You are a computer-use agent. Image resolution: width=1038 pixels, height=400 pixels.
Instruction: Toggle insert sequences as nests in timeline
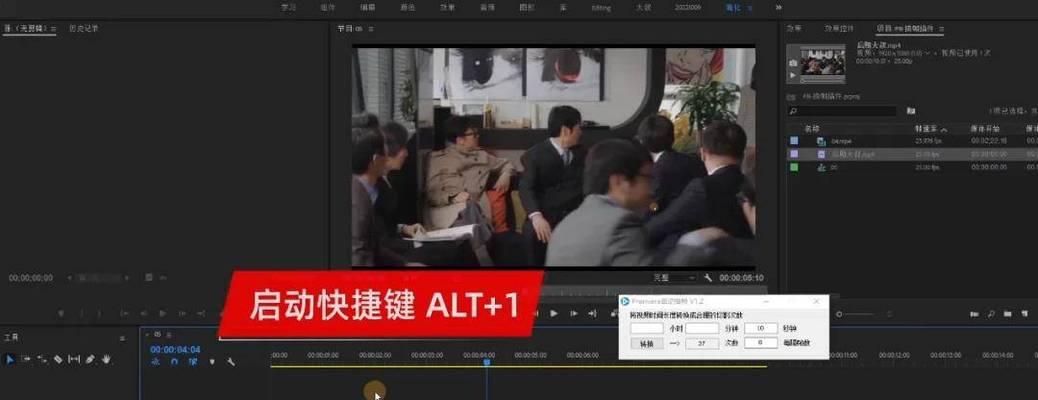tap(156, 362)
